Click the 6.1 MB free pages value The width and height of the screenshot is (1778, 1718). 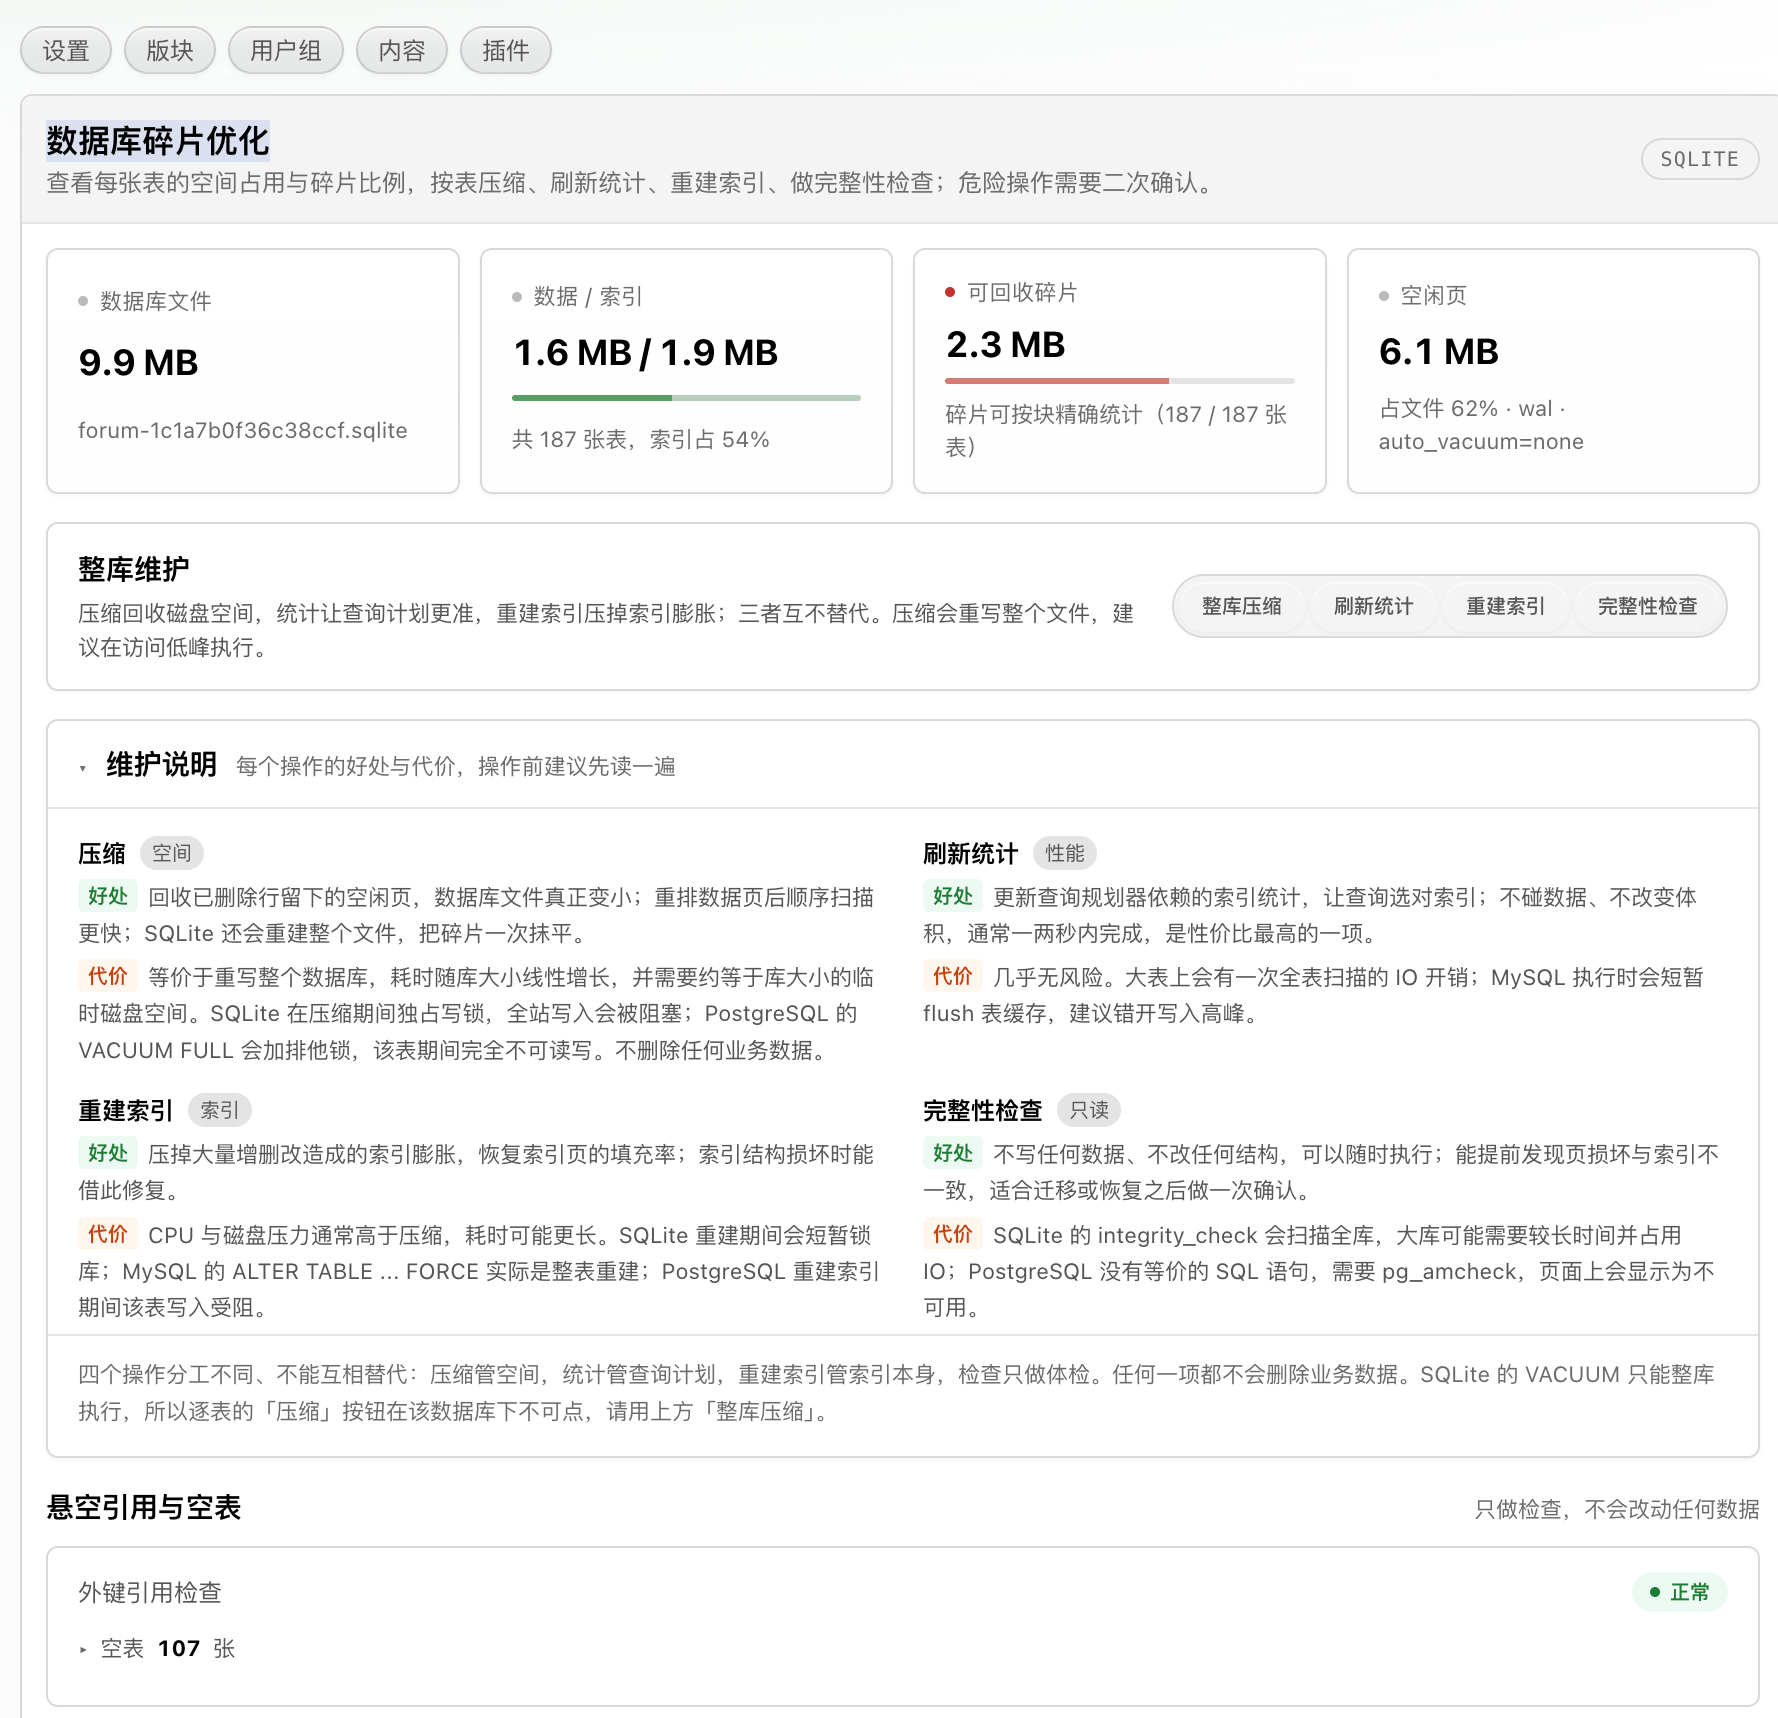[1439, 351]
